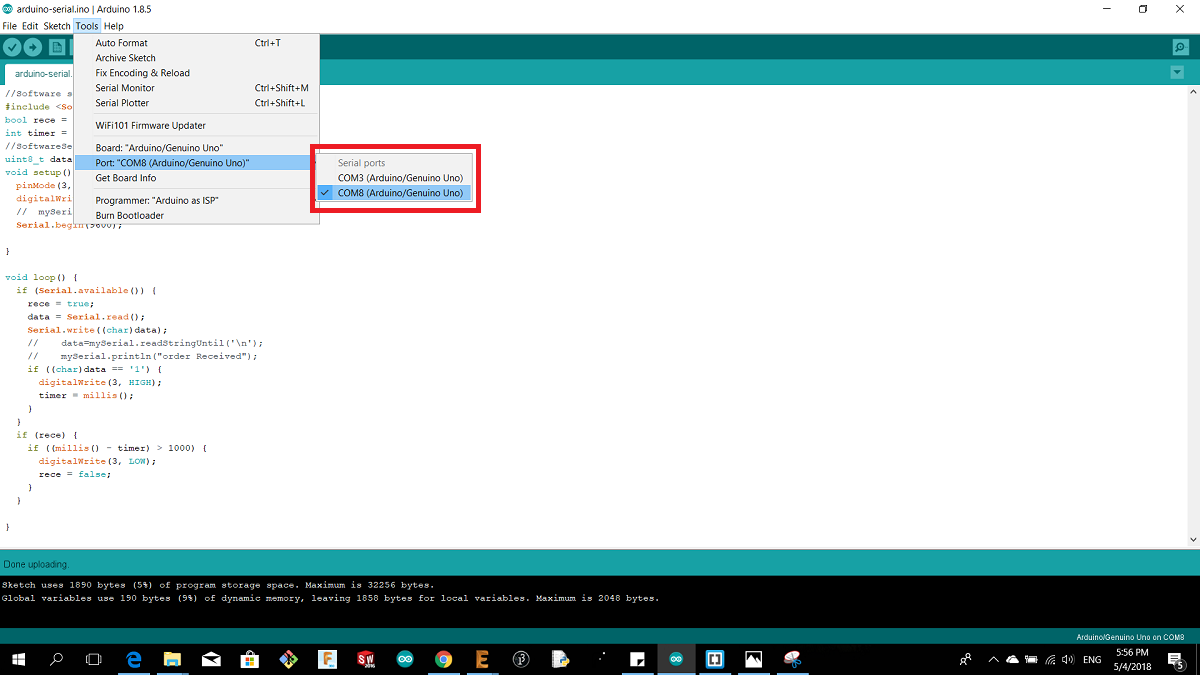Open Serial Monitor from Tools menu
1200x675 pixels.
pyautogui.click(x=197, y=88)
